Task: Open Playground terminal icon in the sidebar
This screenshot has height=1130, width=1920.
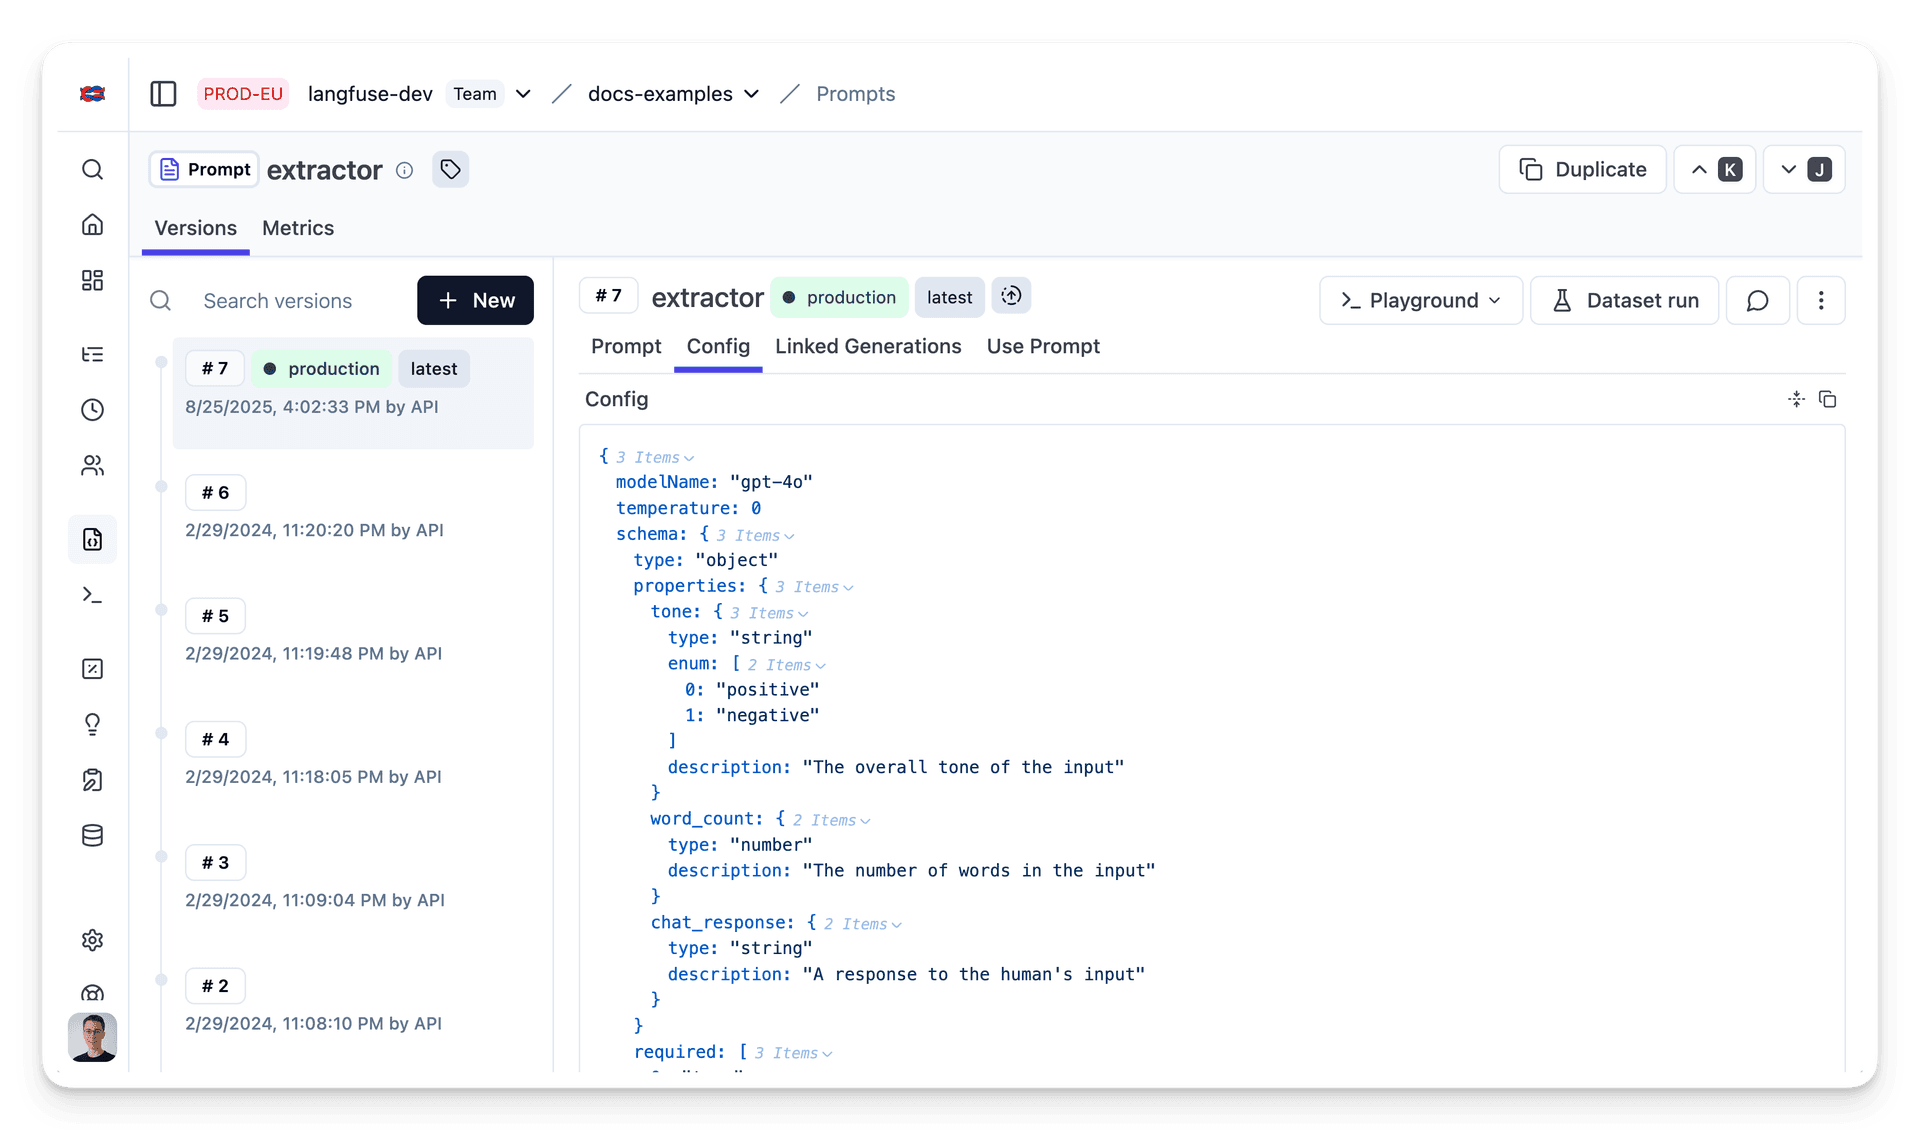Action: pyautogui.click(x=92, y=595)
